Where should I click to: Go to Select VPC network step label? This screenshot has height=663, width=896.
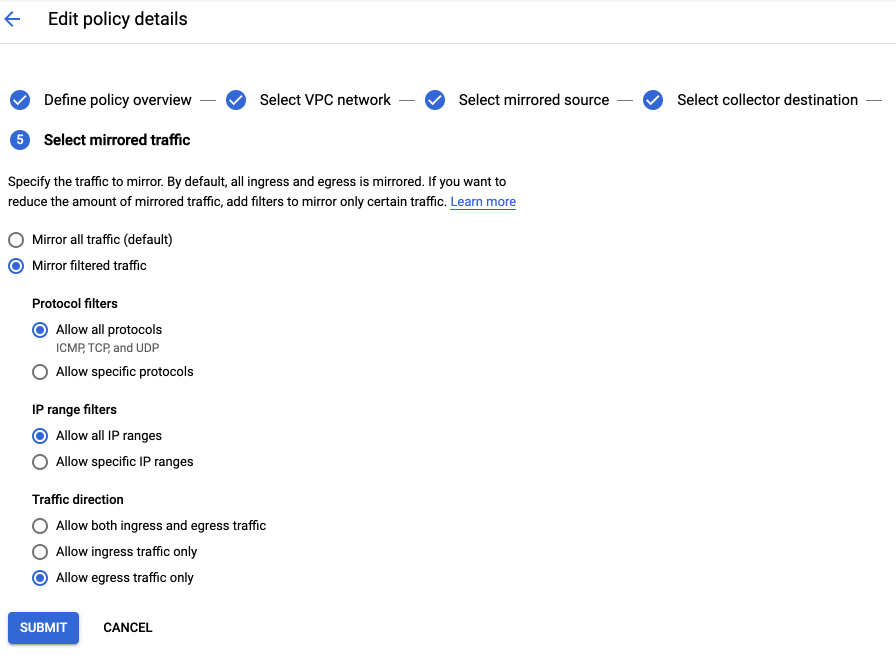click(325, 100)
